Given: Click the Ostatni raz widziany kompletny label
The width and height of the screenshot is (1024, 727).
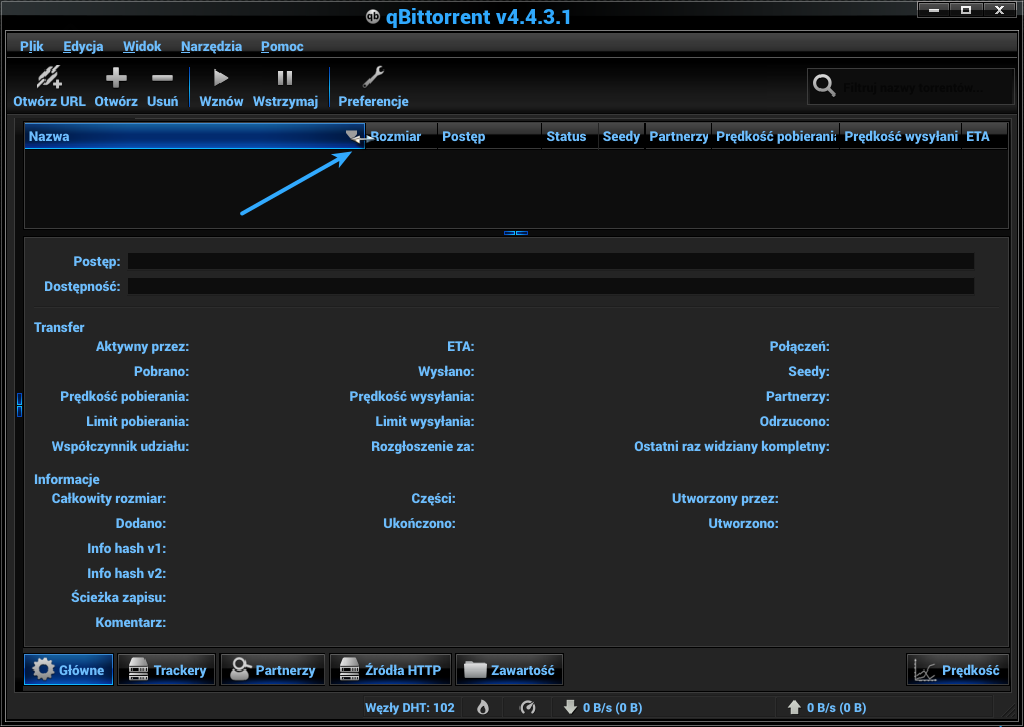Looking at the screenshot, I should pos(731,447).
